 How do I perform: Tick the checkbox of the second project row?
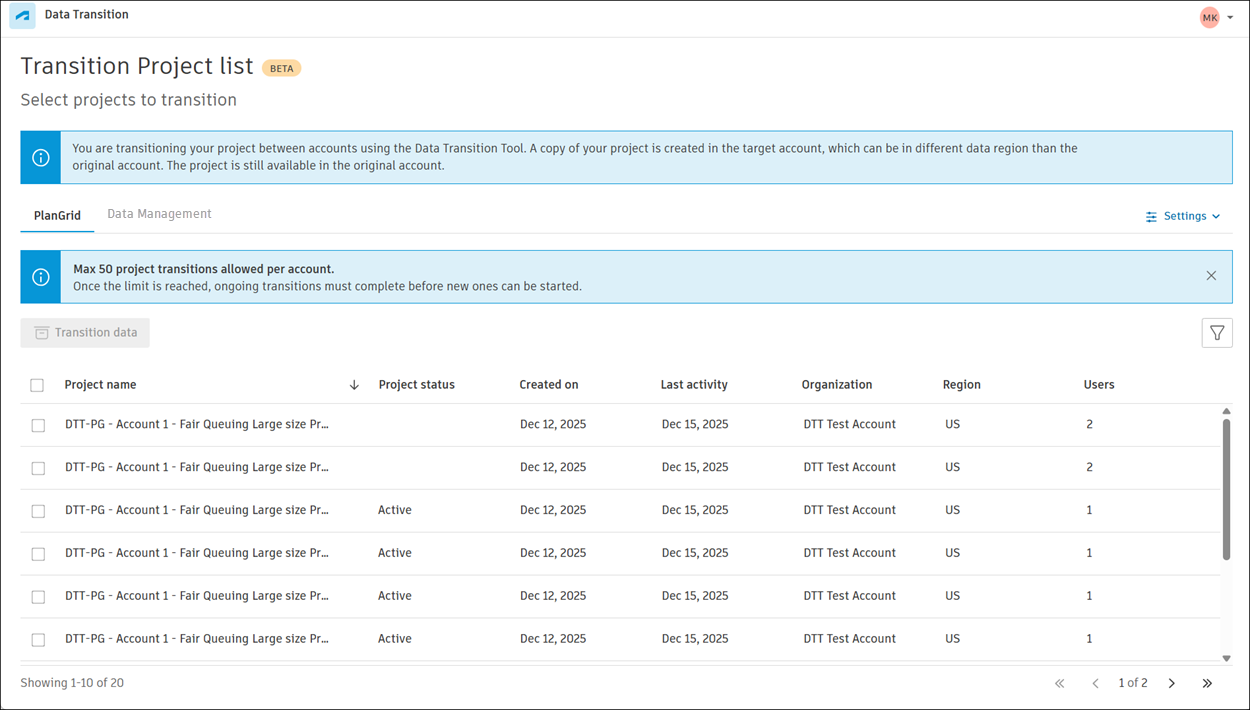[x=38, y=468]
